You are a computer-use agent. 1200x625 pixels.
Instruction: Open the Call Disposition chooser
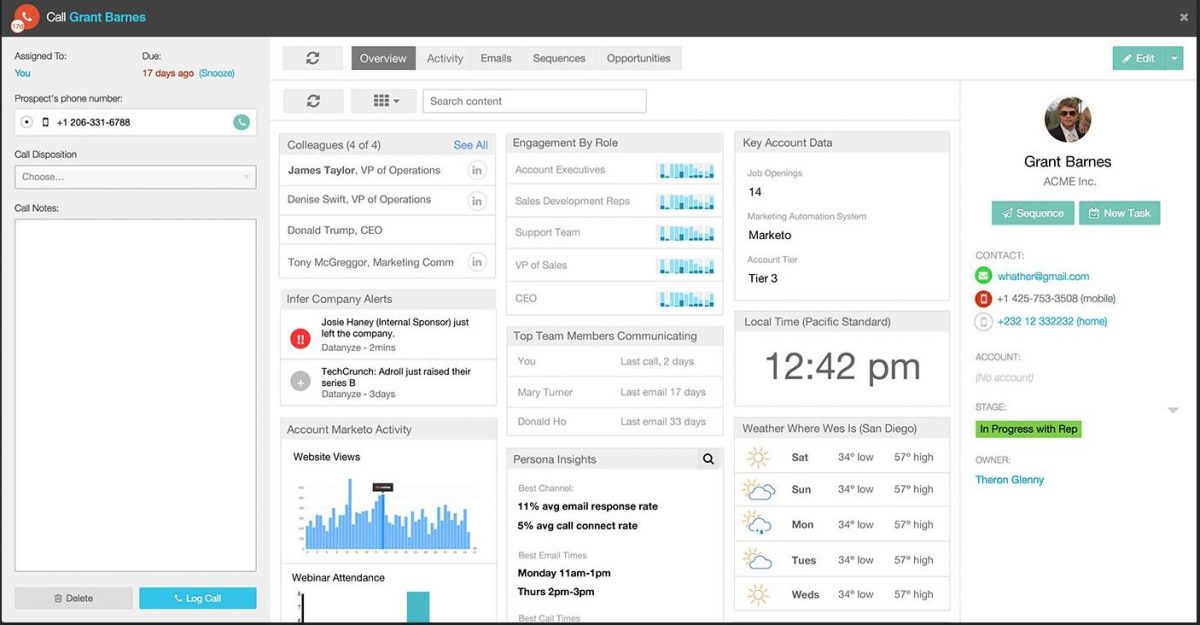pyautogui.click(x=135, y=176)
